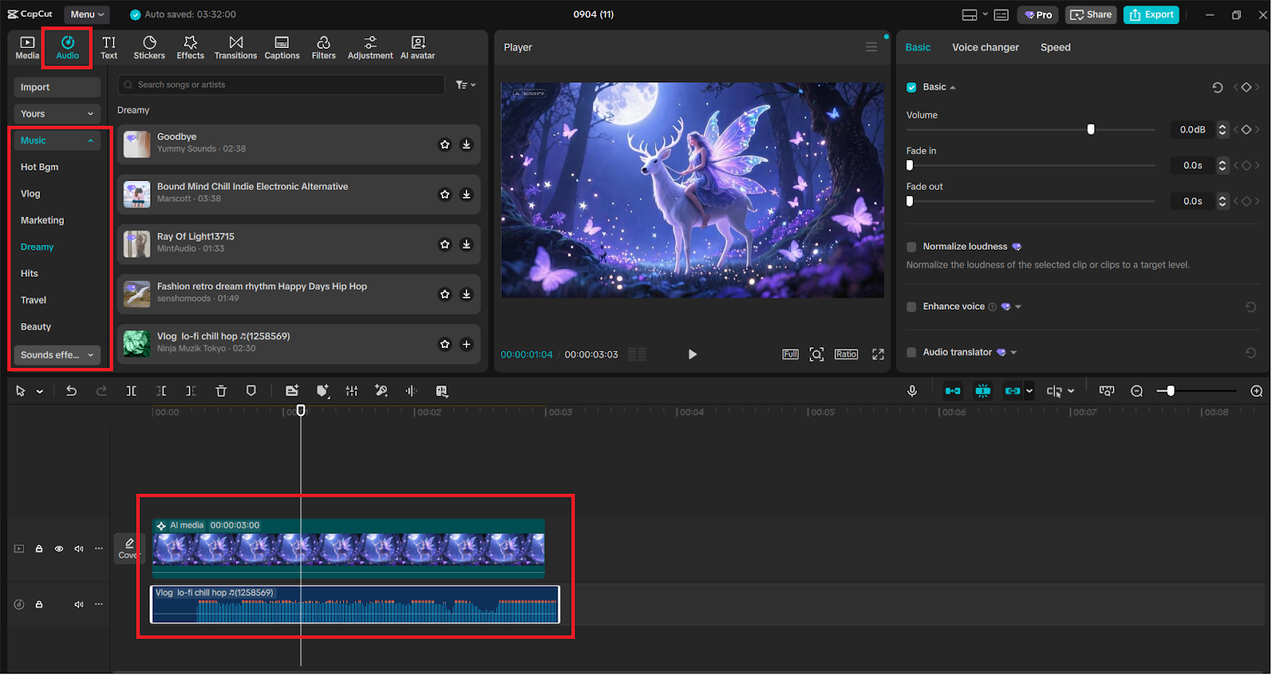Mute the audio track
Screen dimensions: 1280x676
(x=79, y=605)
